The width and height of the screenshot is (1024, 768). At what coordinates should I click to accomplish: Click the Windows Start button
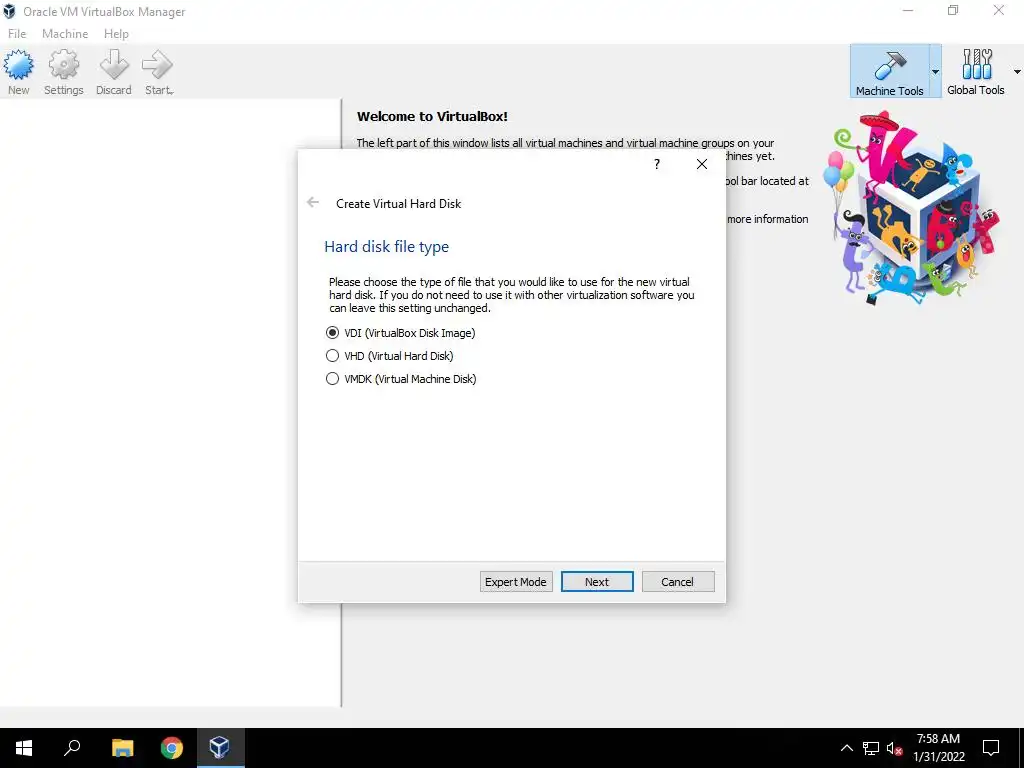click(24, 748)
